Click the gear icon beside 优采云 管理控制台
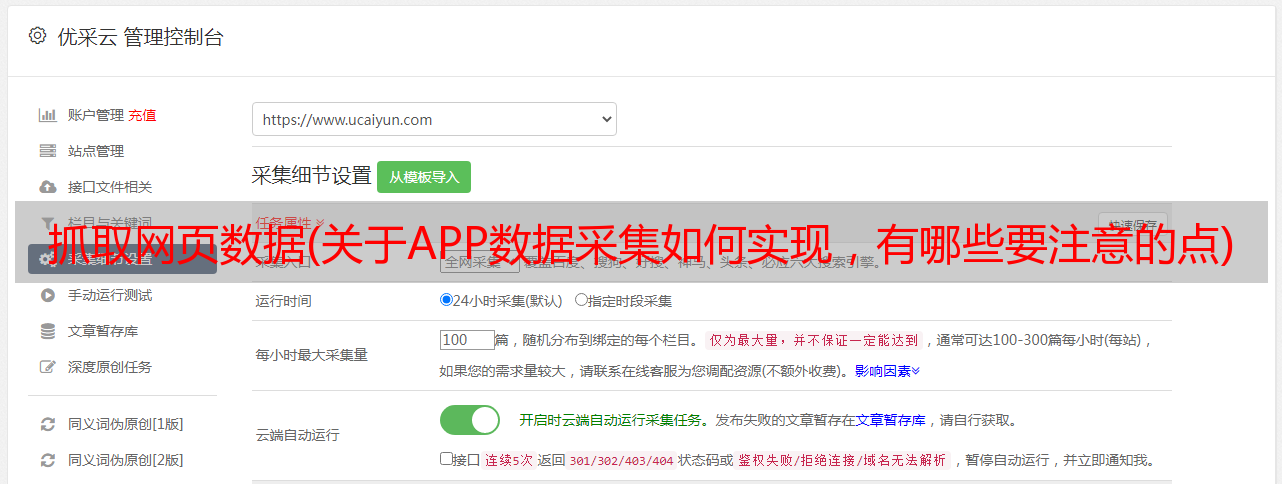The image size is (1282, 484). (x=37, y=36)
